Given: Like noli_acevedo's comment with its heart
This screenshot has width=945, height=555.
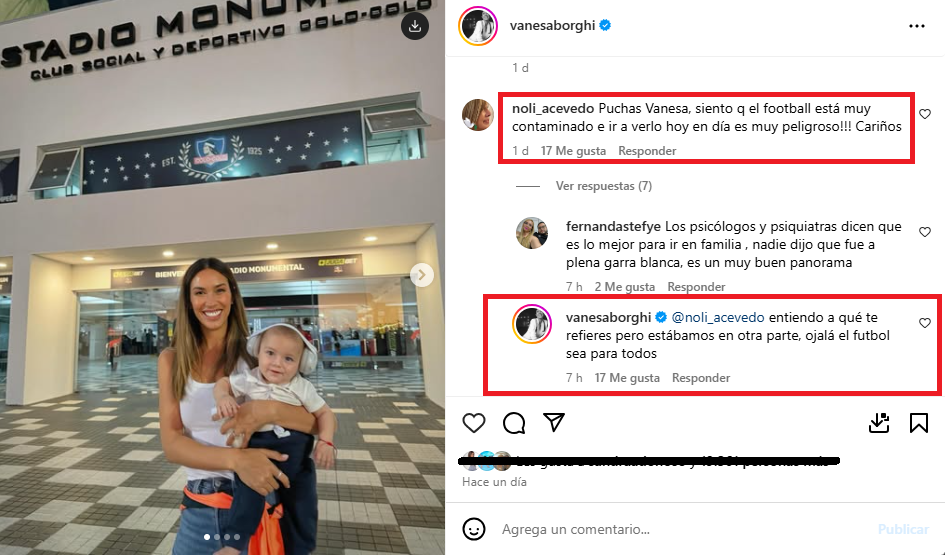Looking at the screenshot, I should 925,114.
